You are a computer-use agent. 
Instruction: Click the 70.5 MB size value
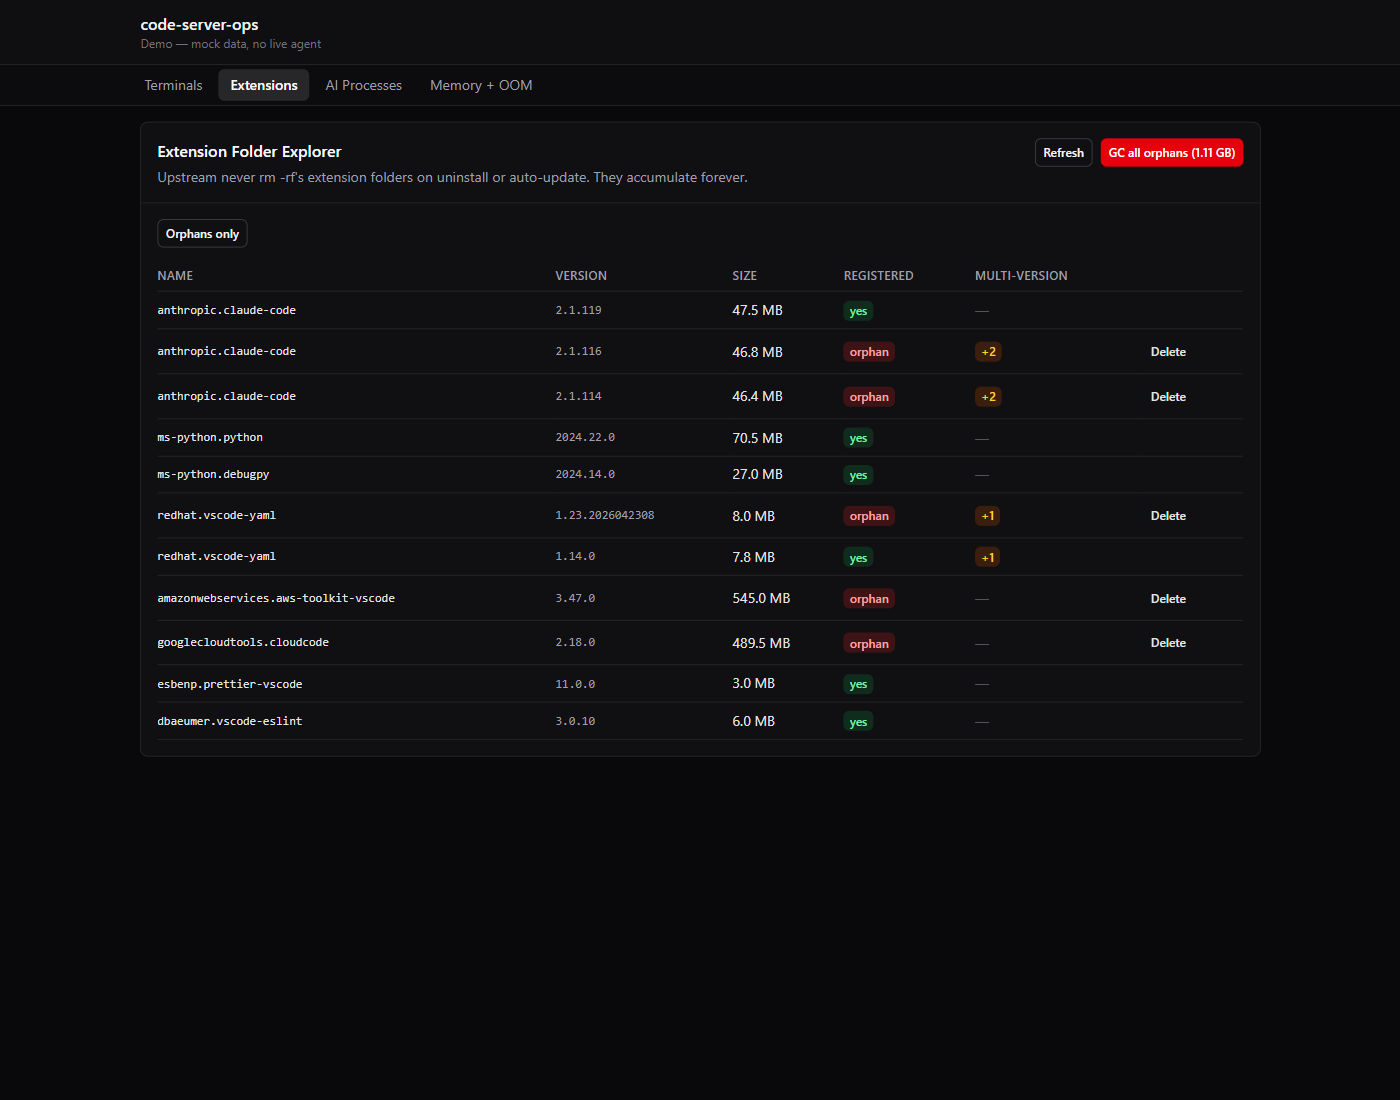point(757,438)
